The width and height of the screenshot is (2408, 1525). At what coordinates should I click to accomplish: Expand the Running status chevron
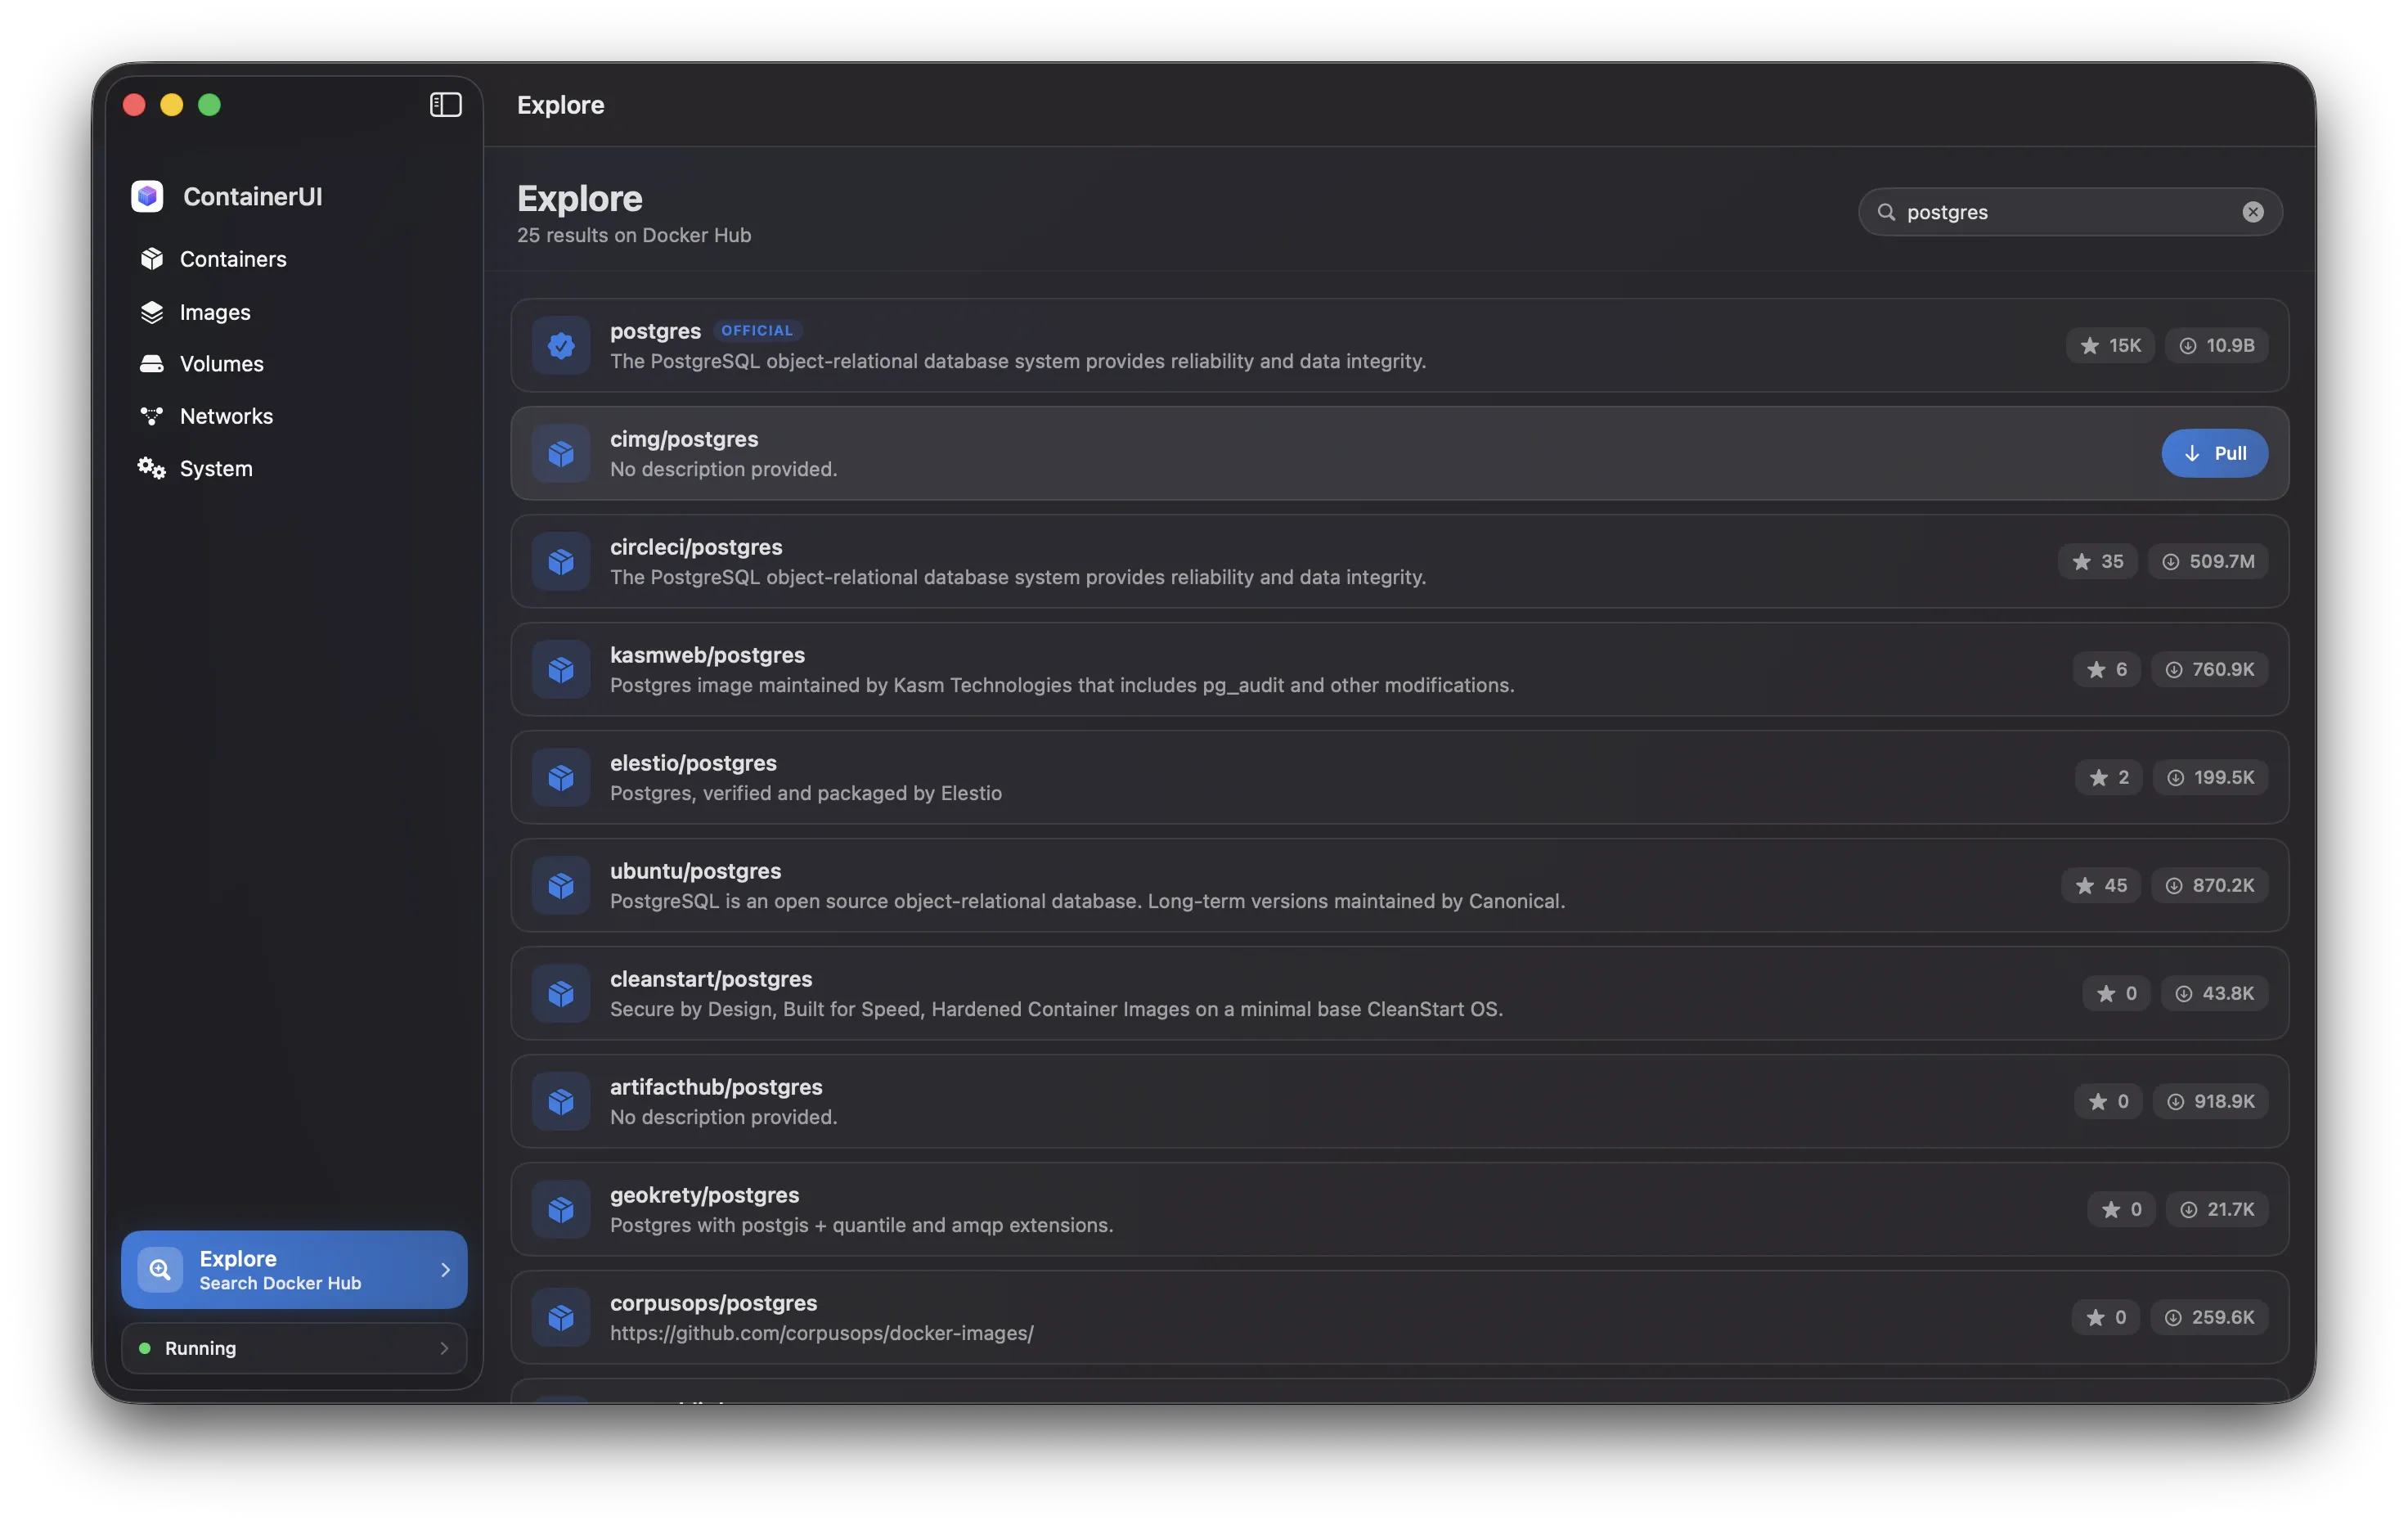tap(445, 1348)
